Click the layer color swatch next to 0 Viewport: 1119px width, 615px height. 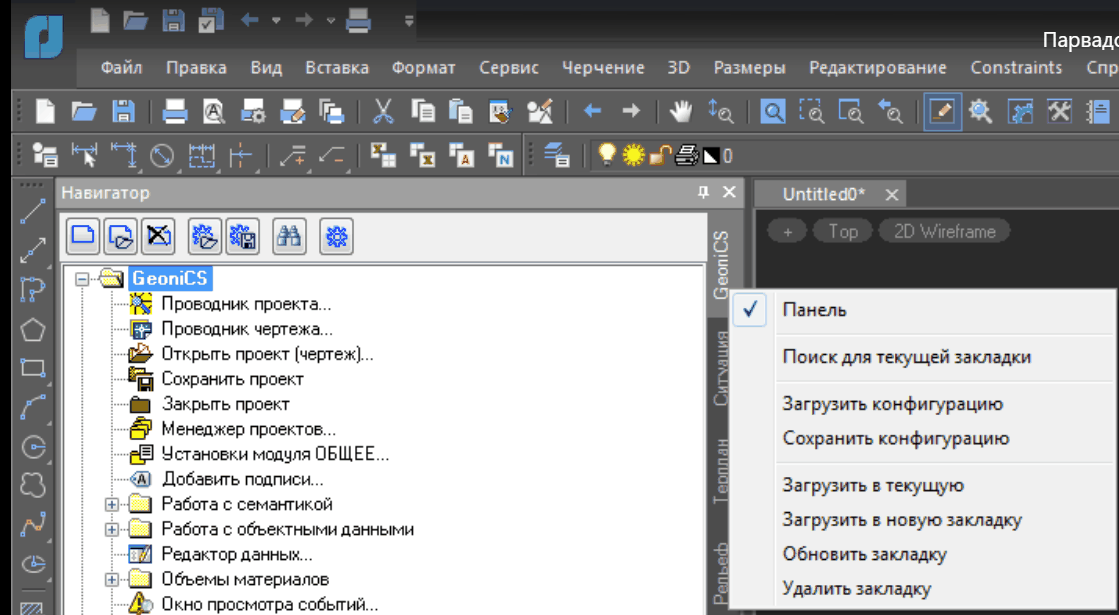(x=711, y=155)
